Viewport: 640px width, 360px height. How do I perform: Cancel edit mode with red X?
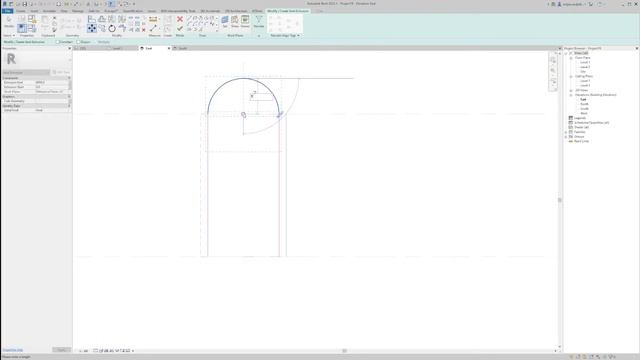point(180,19)
